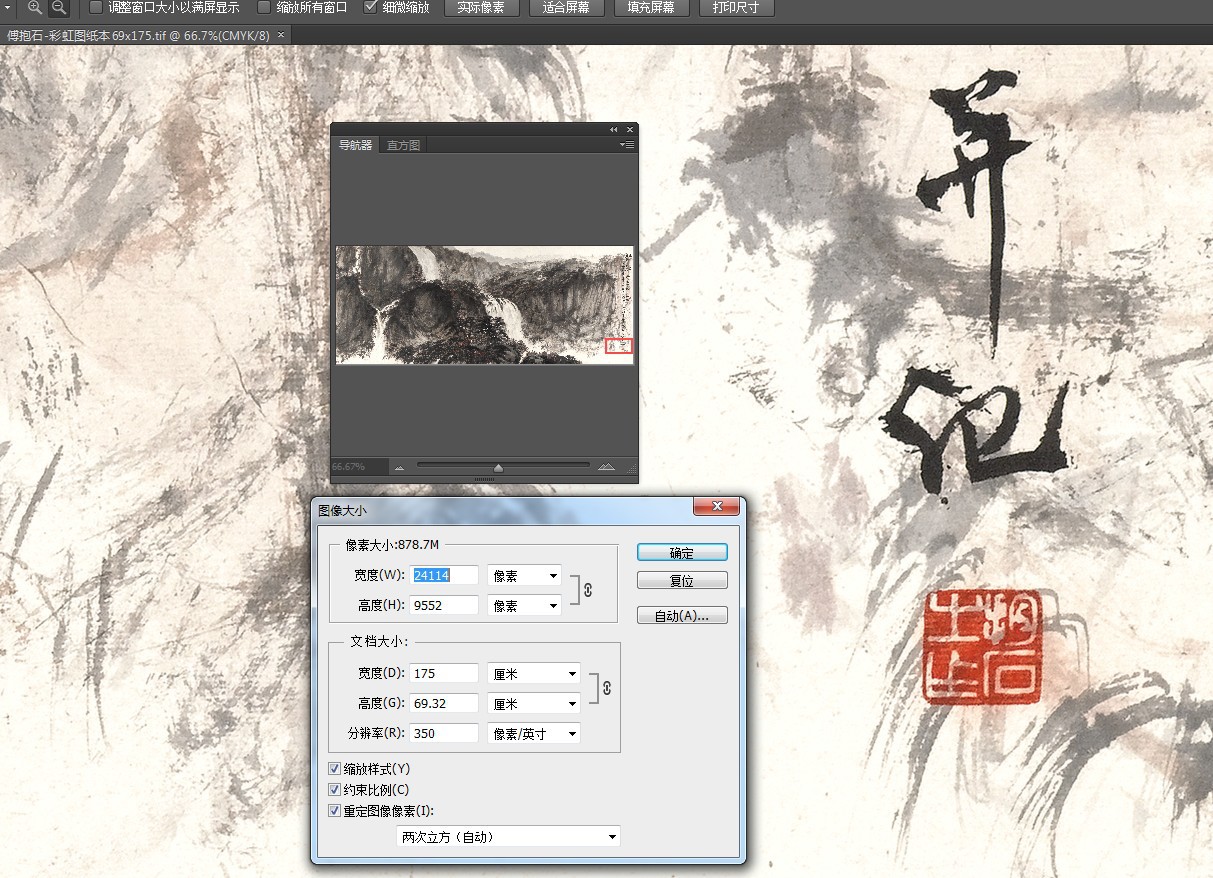Click the pixel 宽度(W) input field
Screen dimensions: 1213x878
(444, 575)
